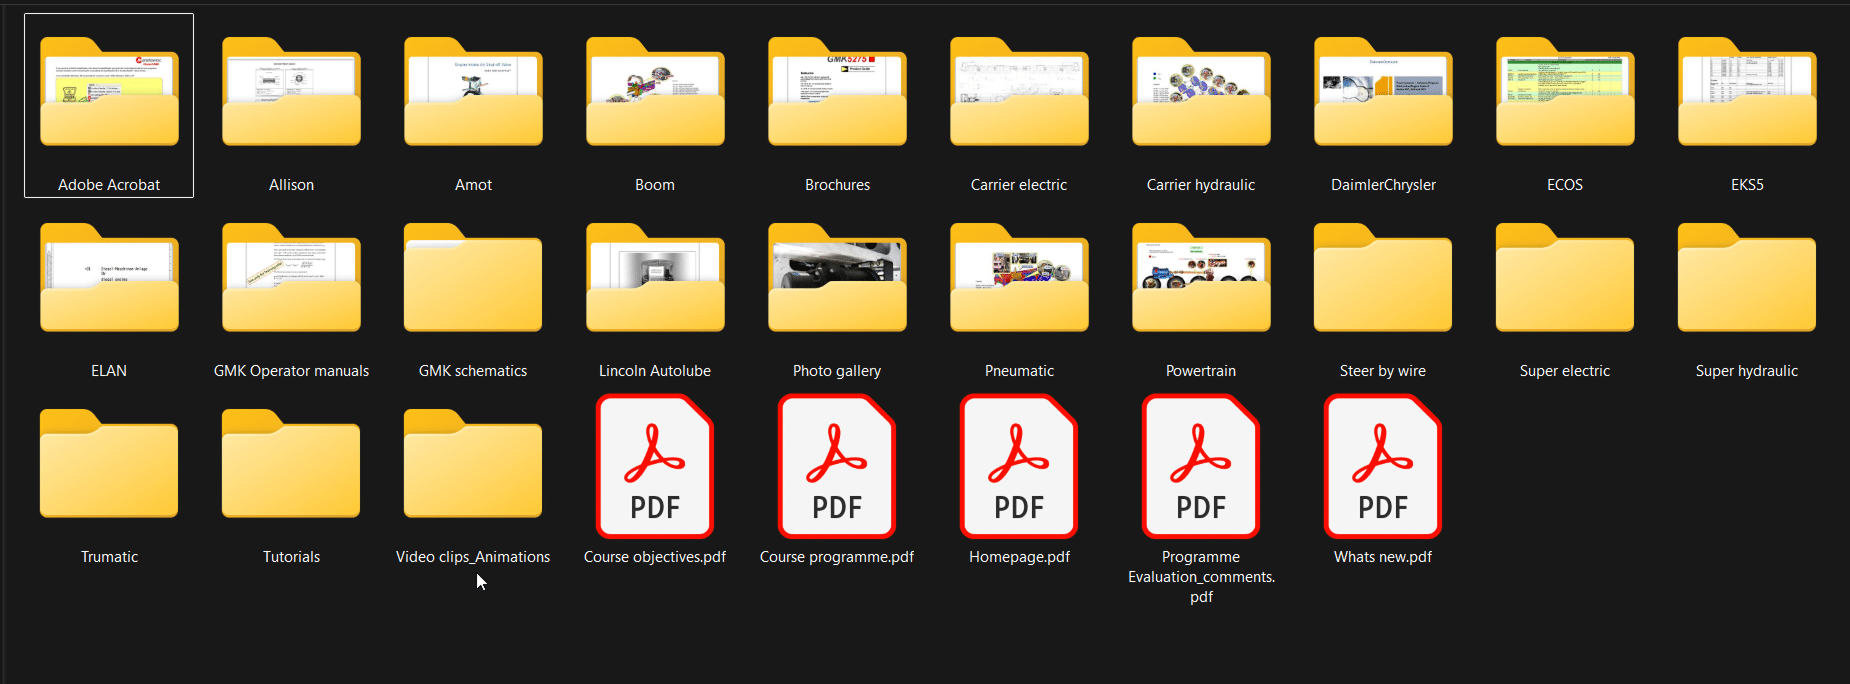Select the Amot folder icon
The image size is (1850, 684).
[473, 92]
